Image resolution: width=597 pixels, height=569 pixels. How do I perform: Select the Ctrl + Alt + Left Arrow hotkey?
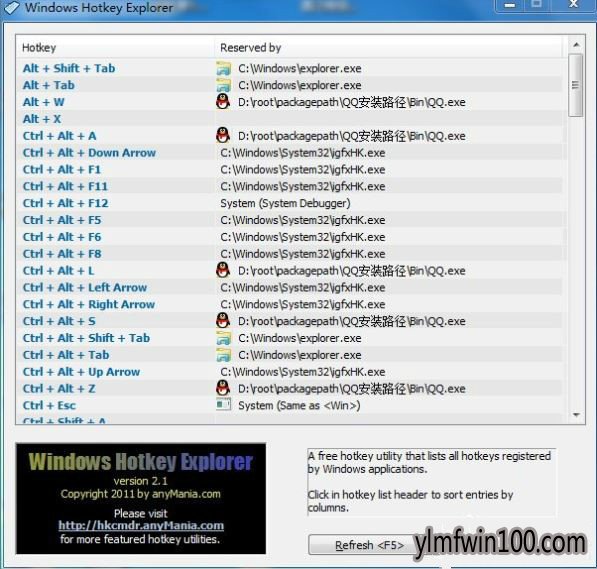pyautogui.click(x=85, y=288)
